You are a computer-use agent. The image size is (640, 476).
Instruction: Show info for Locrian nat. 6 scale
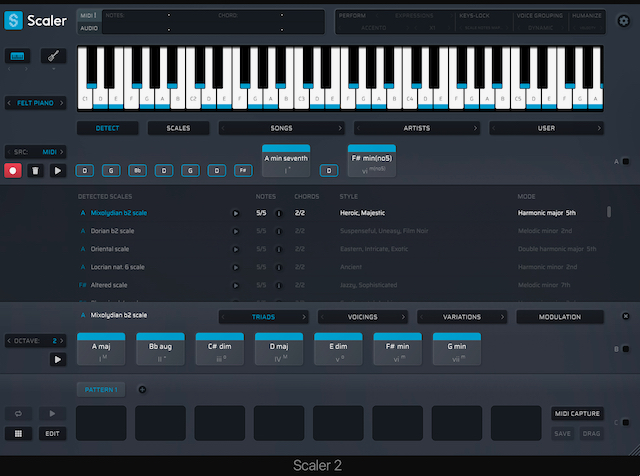(x=279, y=267)
